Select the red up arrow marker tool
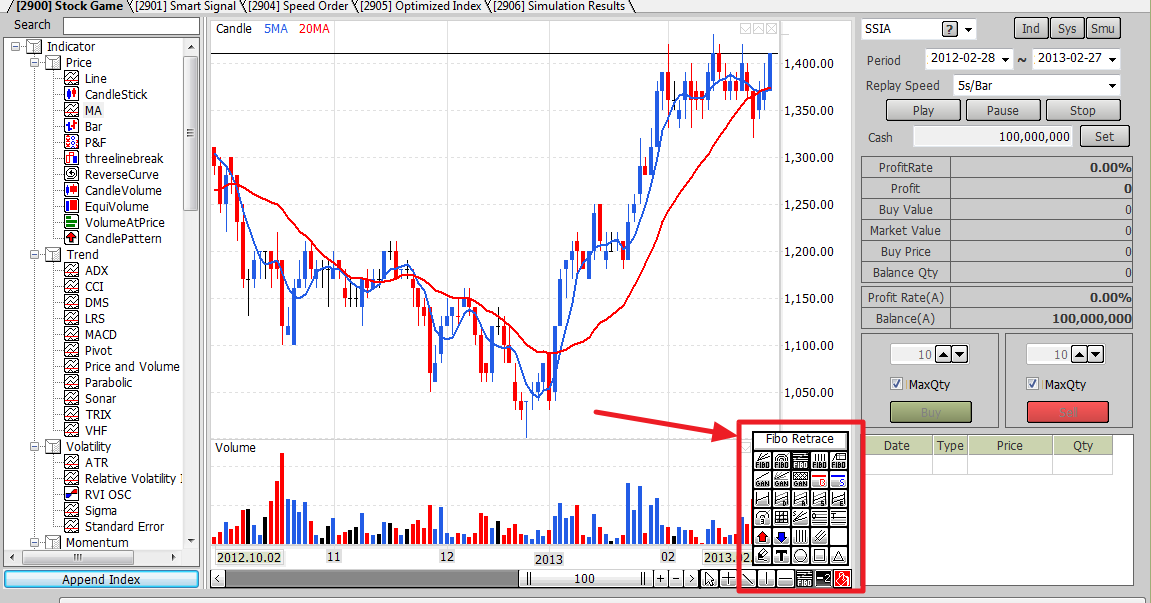1151x603 pixels. click(763, 536)
